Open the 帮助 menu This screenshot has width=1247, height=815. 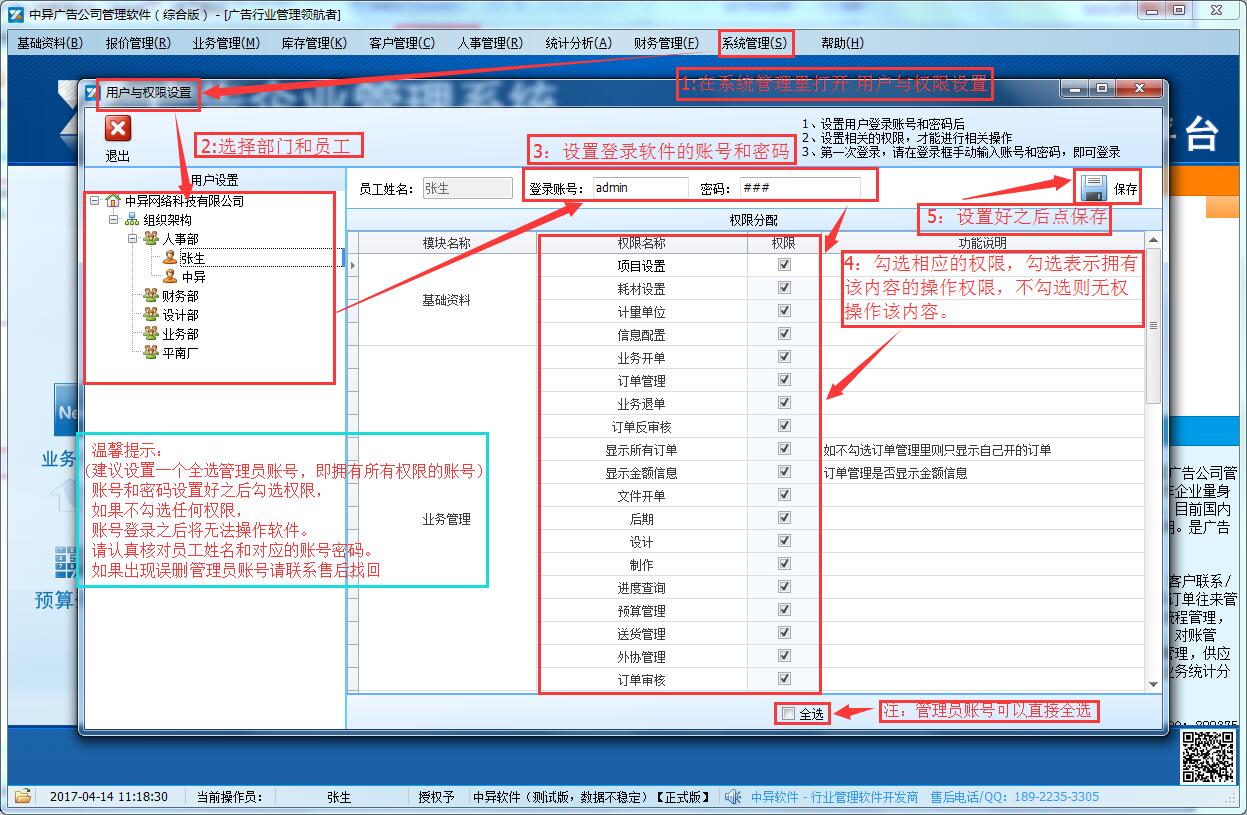(842, 43)
